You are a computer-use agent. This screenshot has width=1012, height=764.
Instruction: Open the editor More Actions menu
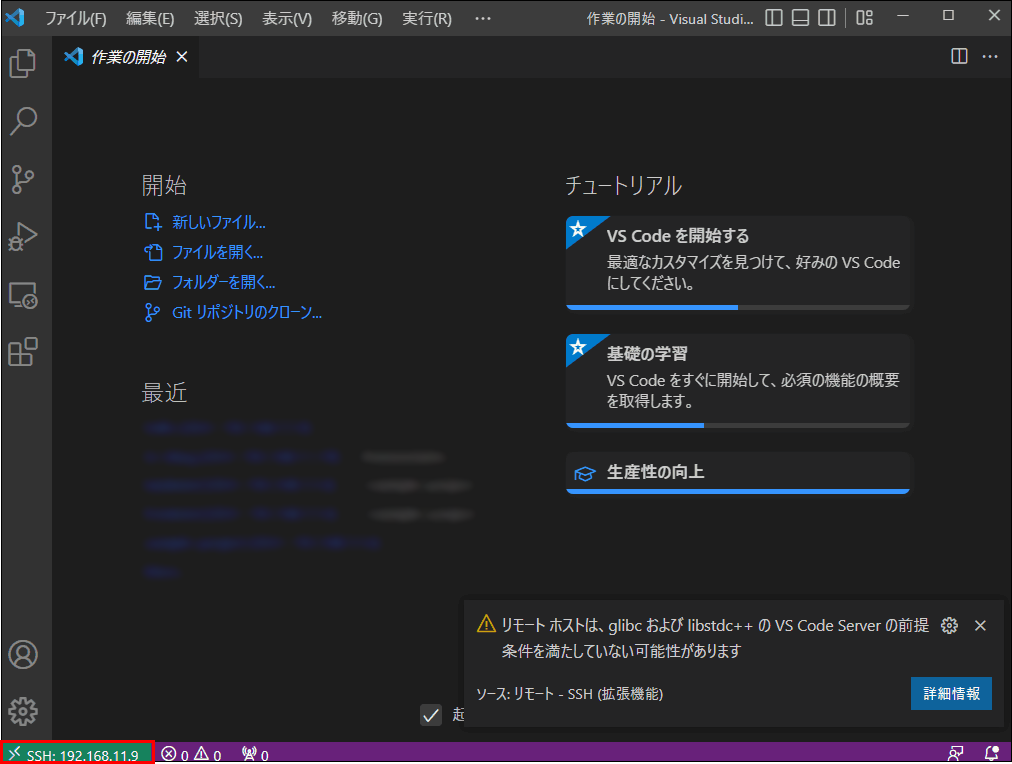990,57
